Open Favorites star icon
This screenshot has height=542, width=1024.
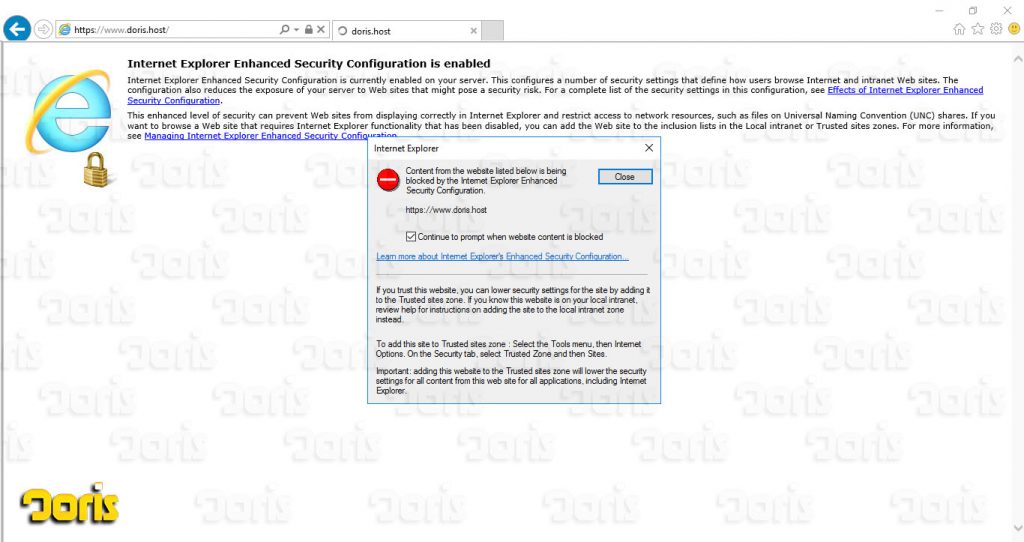tap(978, 29)
